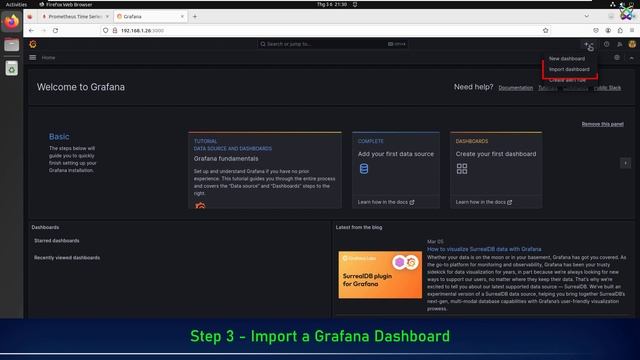Click the clock in the top bar
This screenshot has height=360, width=640.
[332, 4]
